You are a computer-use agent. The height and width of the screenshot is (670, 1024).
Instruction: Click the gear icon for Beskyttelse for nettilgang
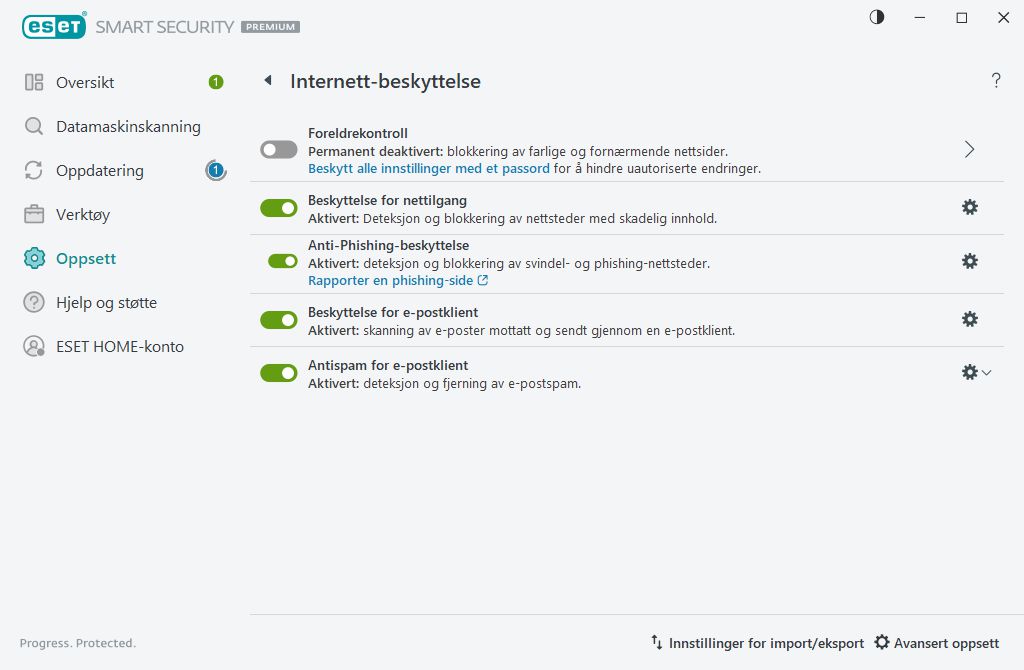[x=969, y=207]
